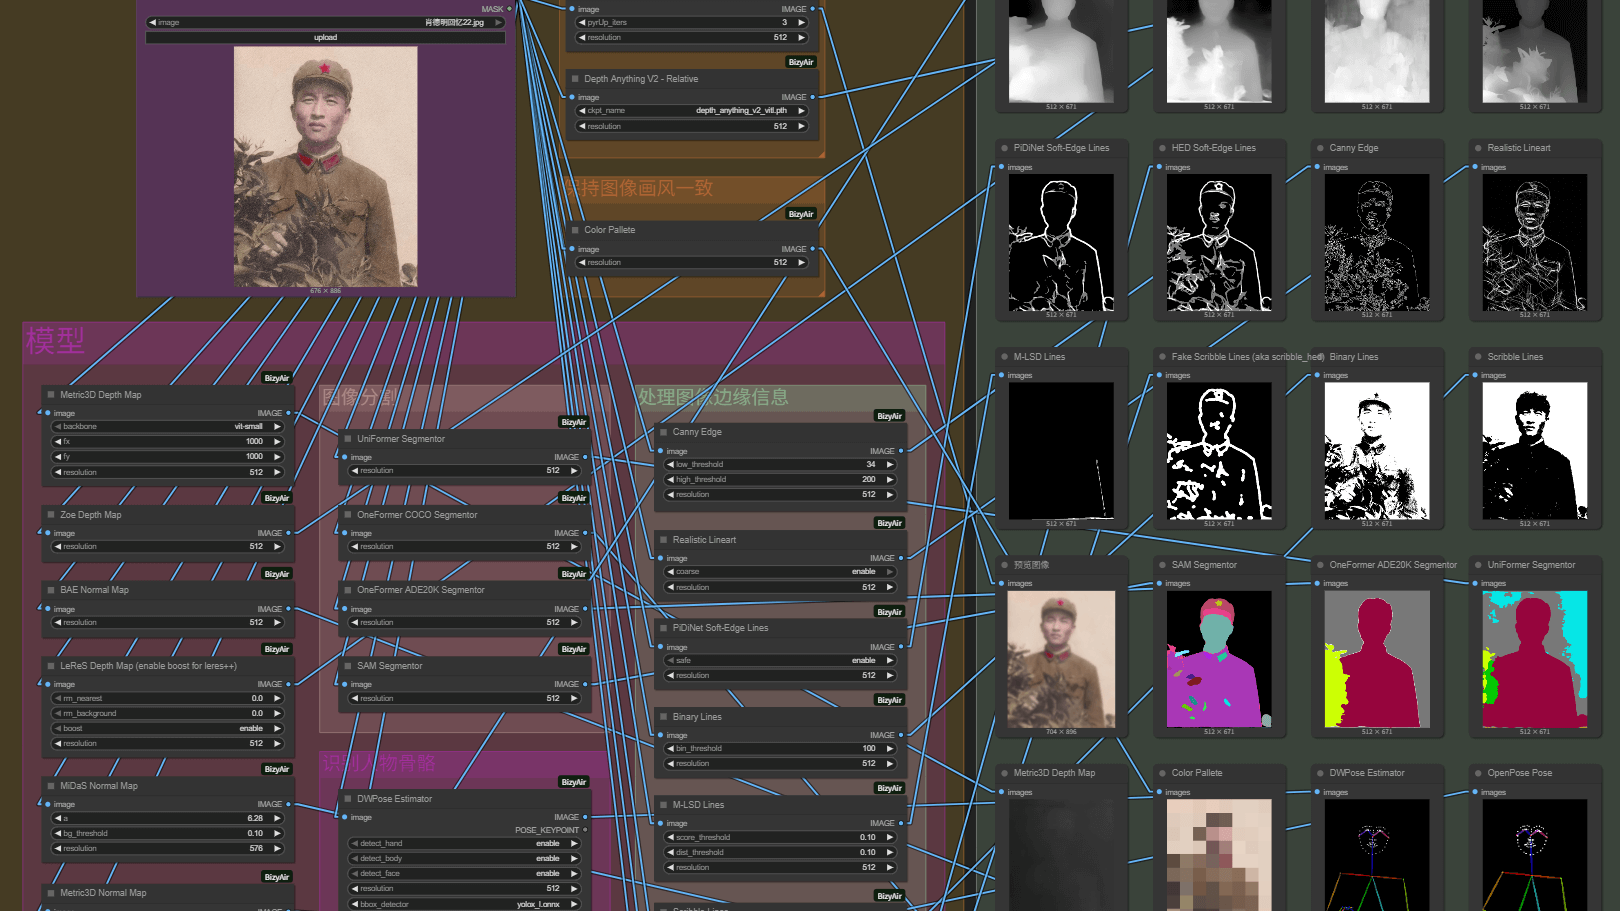Viewport: 1620px width, 911px height.
Task: Click the BizyAir badge above Color Pallete
Action: click(801, 214)
